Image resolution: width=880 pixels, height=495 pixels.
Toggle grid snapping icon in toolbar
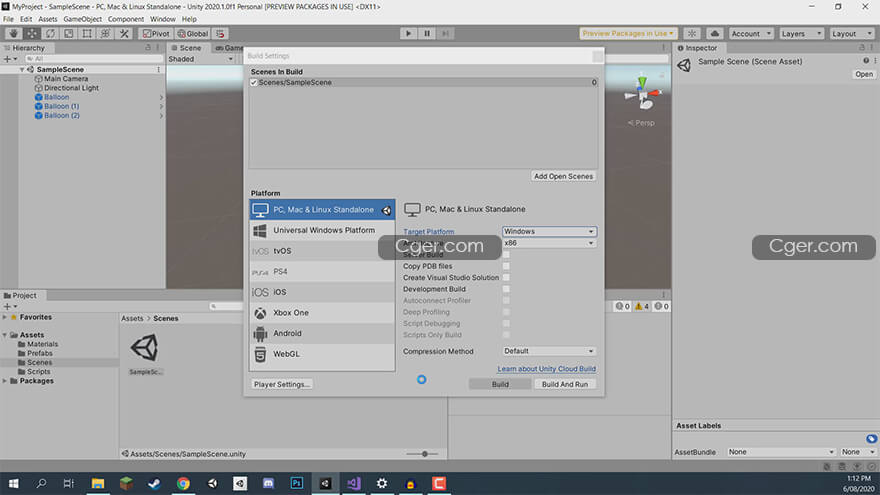tap(221, 34)
